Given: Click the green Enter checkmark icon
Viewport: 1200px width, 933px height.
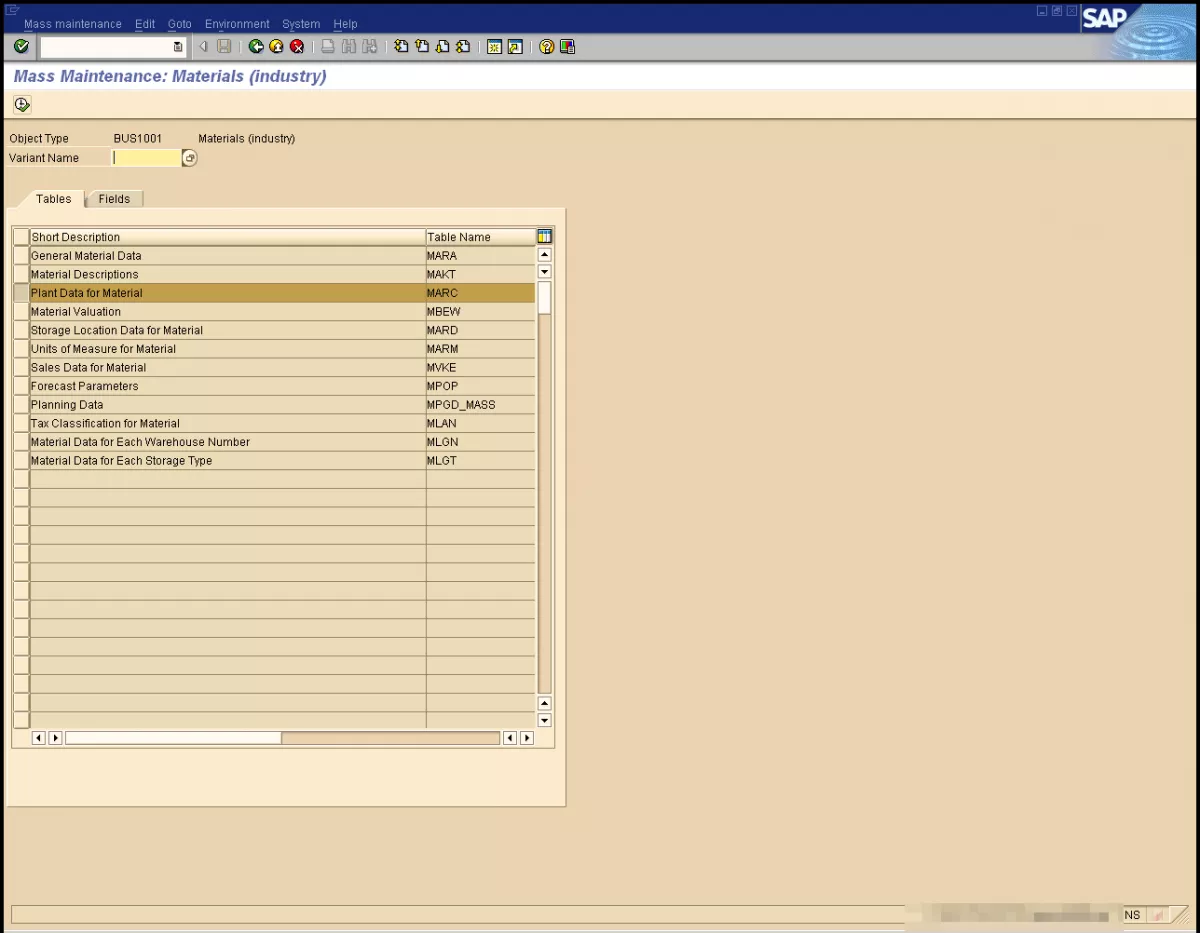Looking at the screenshot, I should coord(21,47).
